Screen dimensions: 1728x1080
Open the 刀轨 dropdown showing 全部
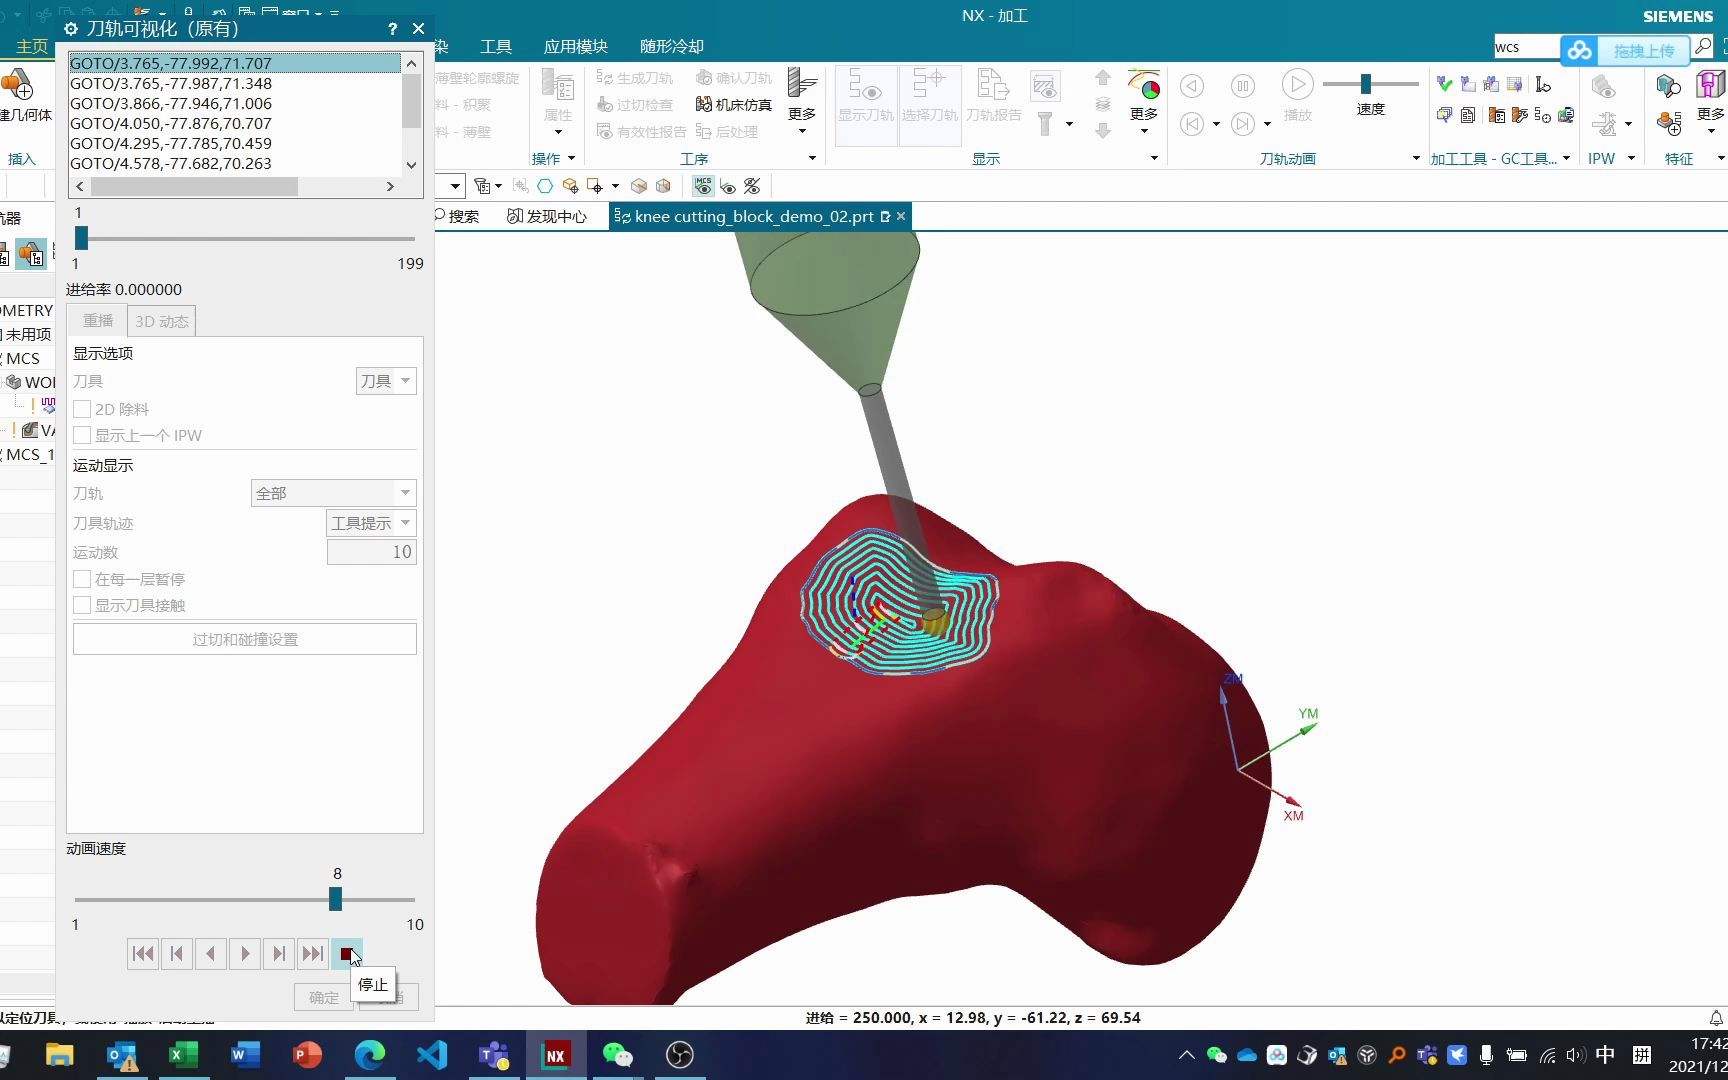tap(333, 493)
